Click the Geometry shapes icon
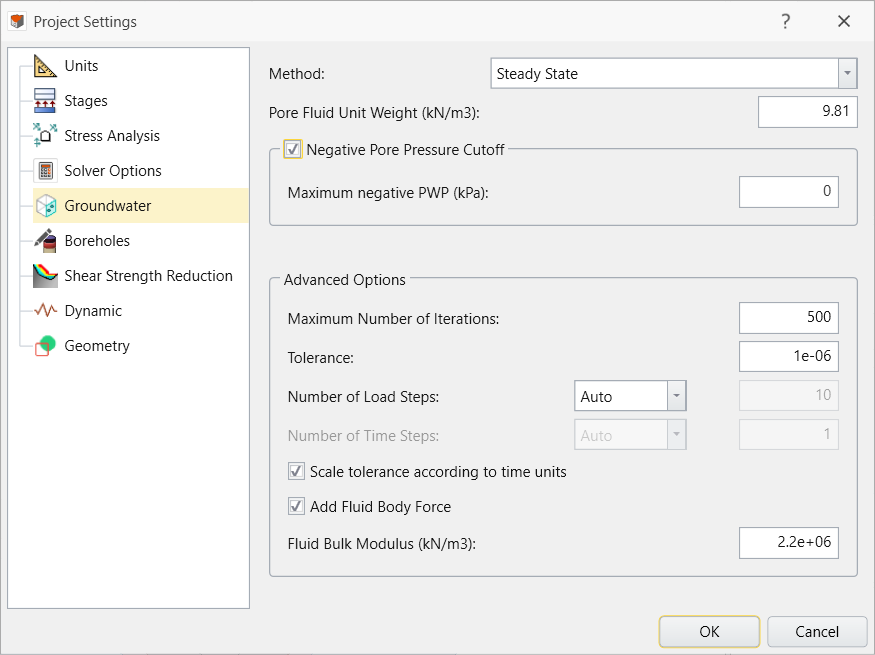Screen dimensions: 875x655 tap(45, 346)
